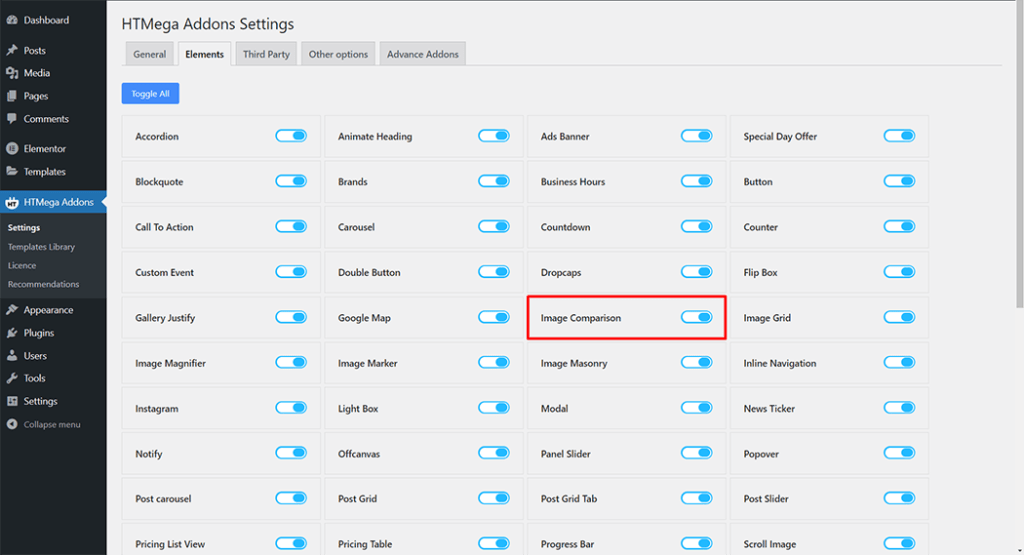Image resolution: width=1024 pixels, height=555 pixels.
Task: Disable the Image Grid toggle
Action: click(899, 317)
